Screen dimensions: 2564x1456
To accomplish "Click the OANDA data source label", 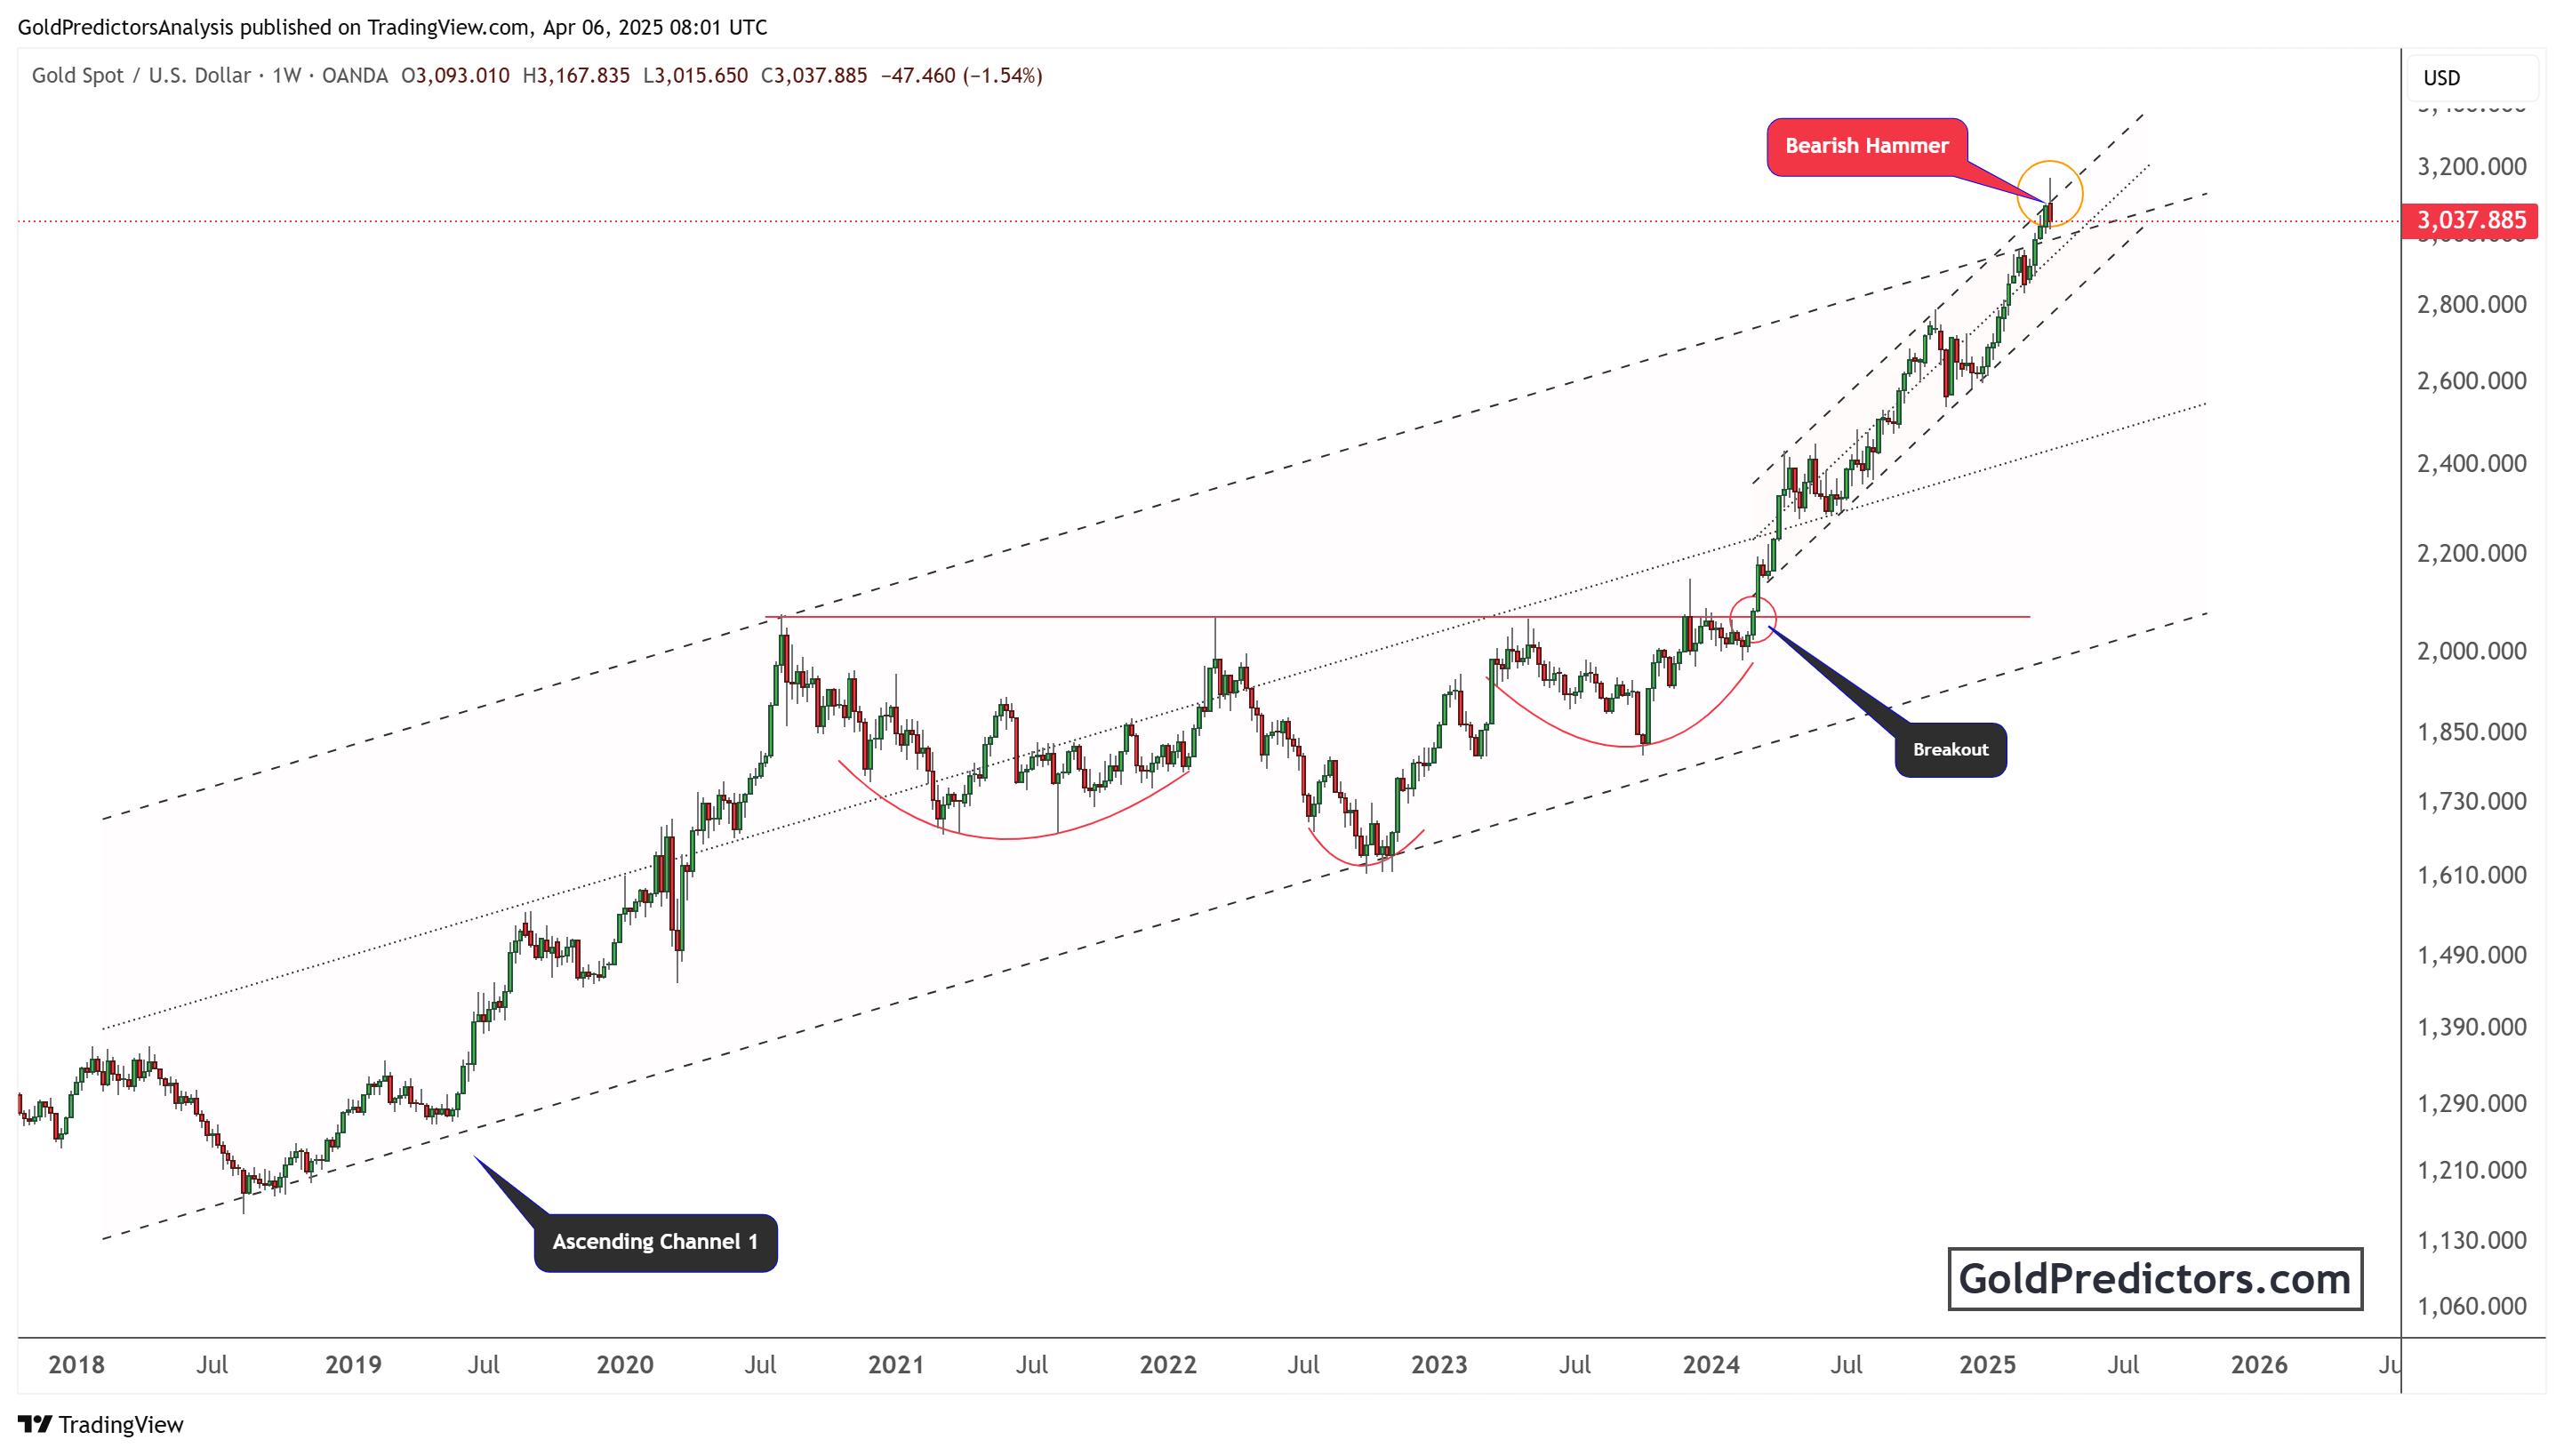I will click(x=355, y=76).
